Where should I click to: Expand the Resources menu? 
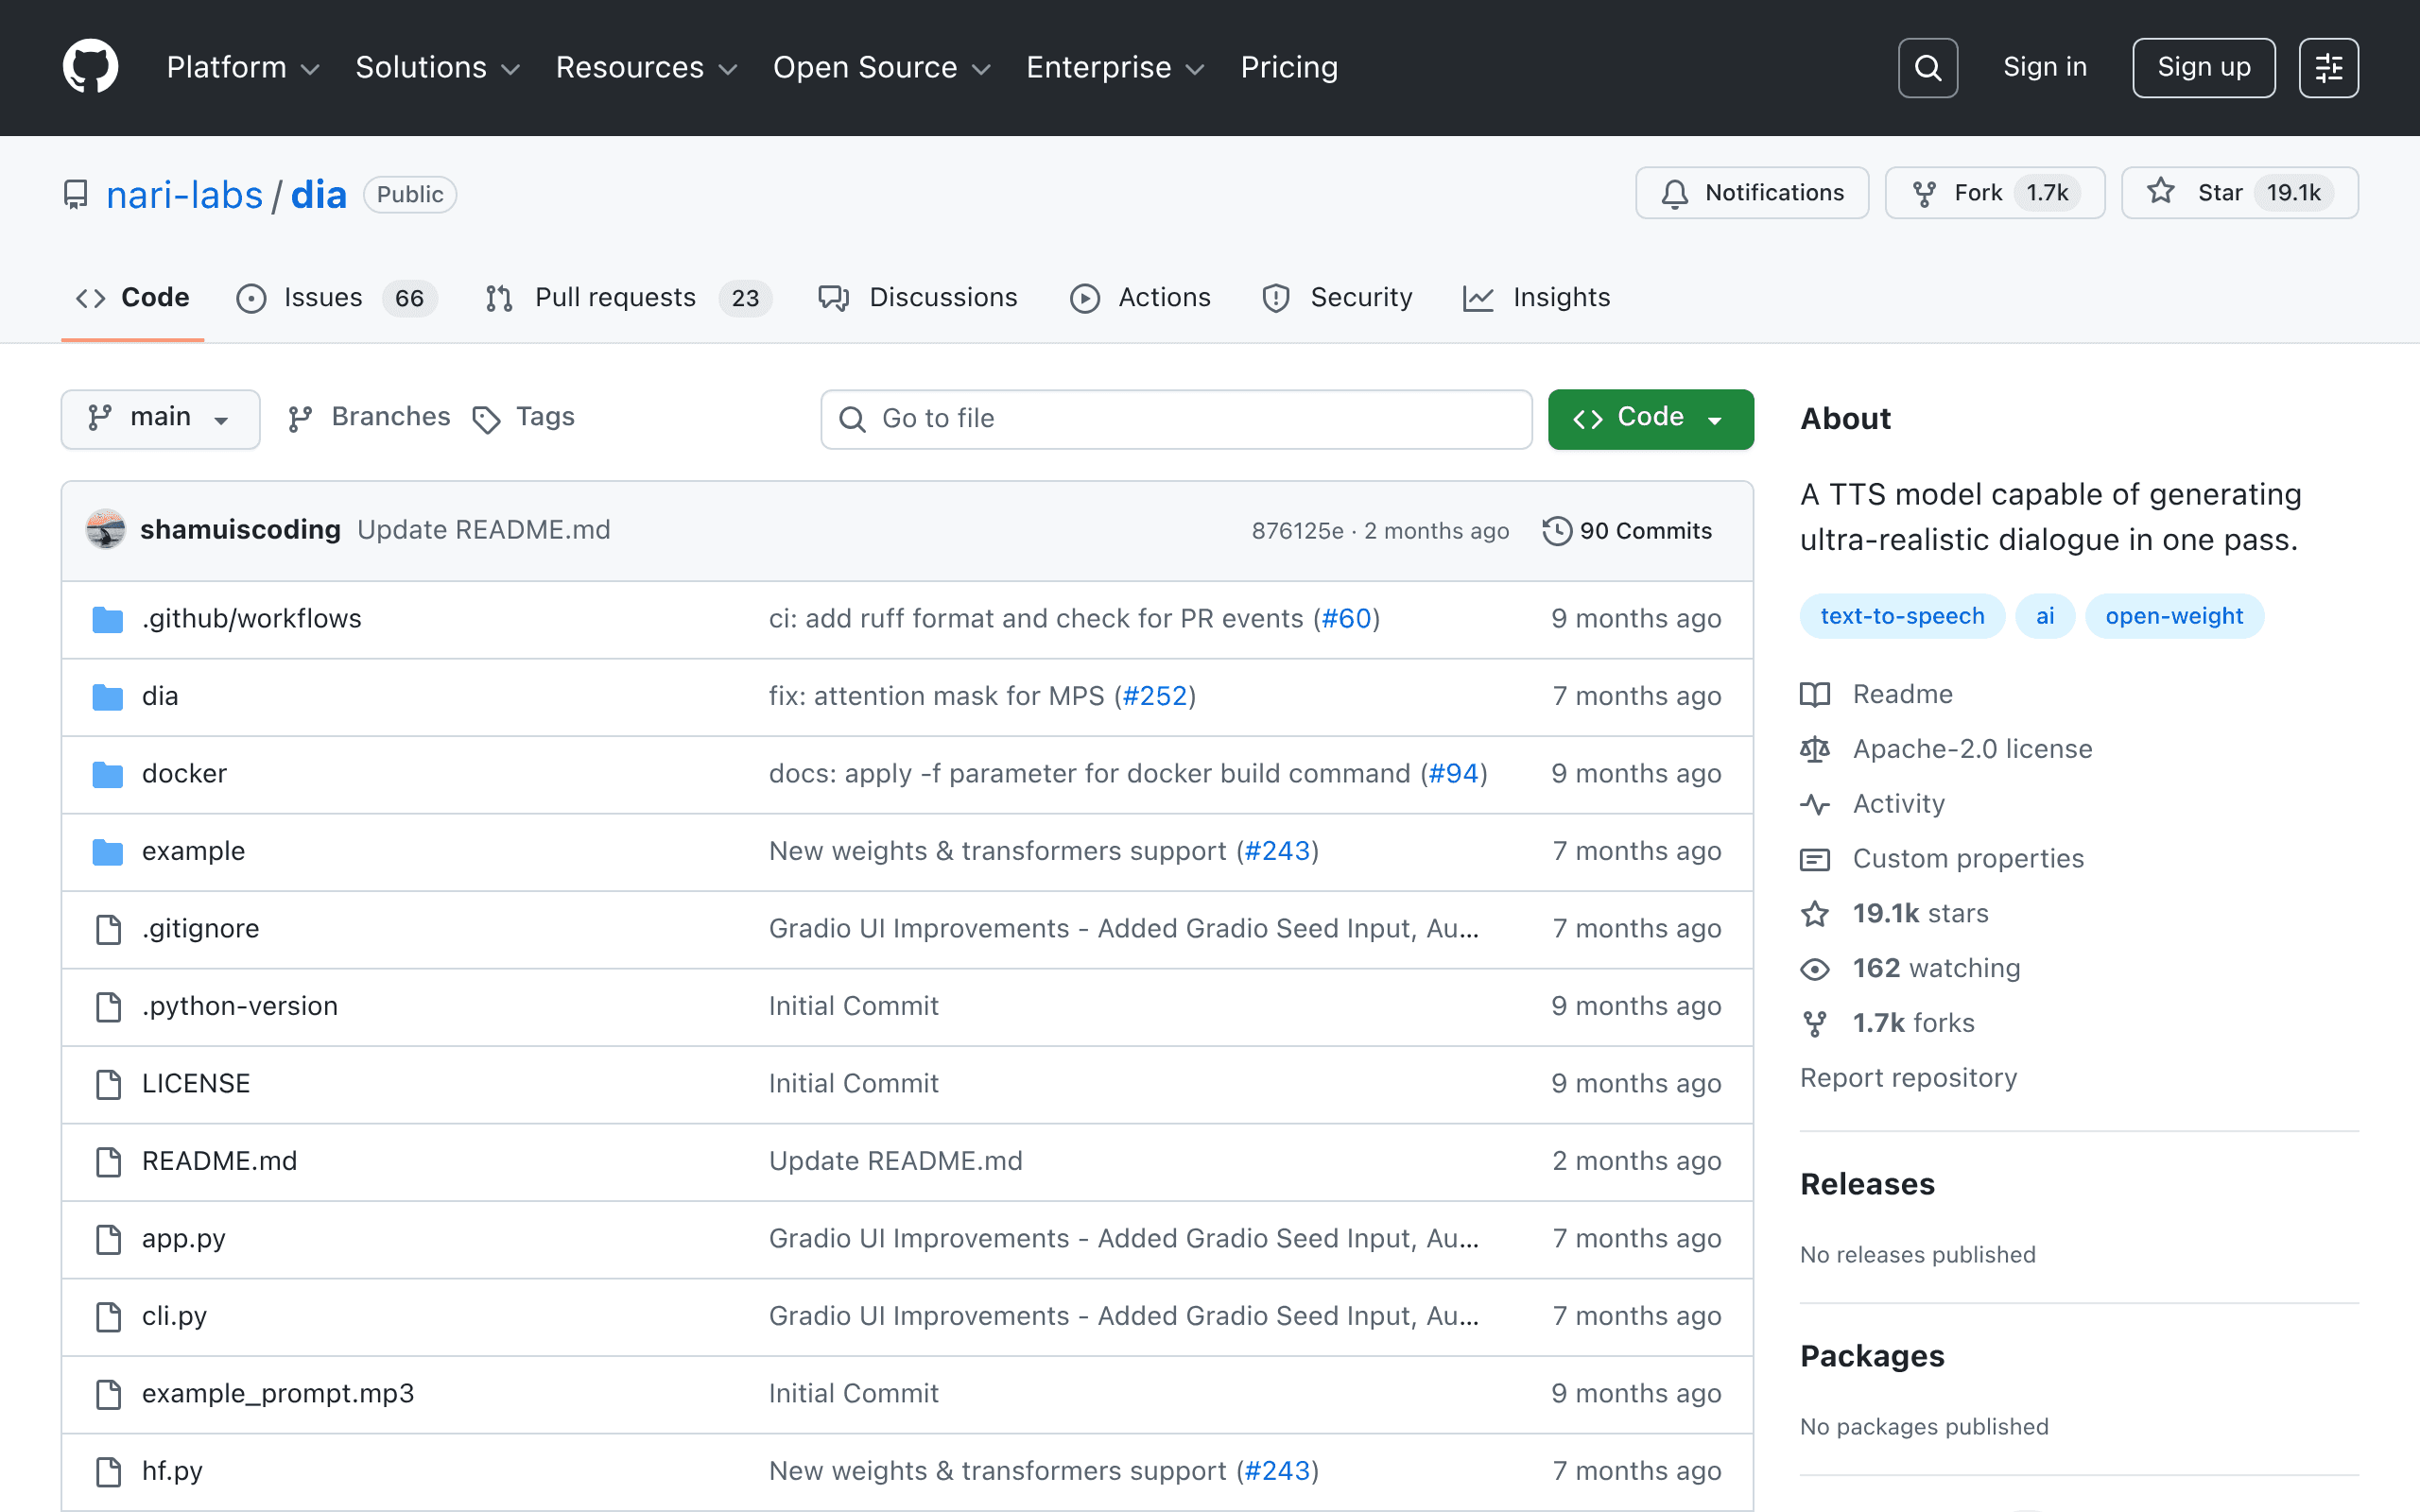click(646, 67)
